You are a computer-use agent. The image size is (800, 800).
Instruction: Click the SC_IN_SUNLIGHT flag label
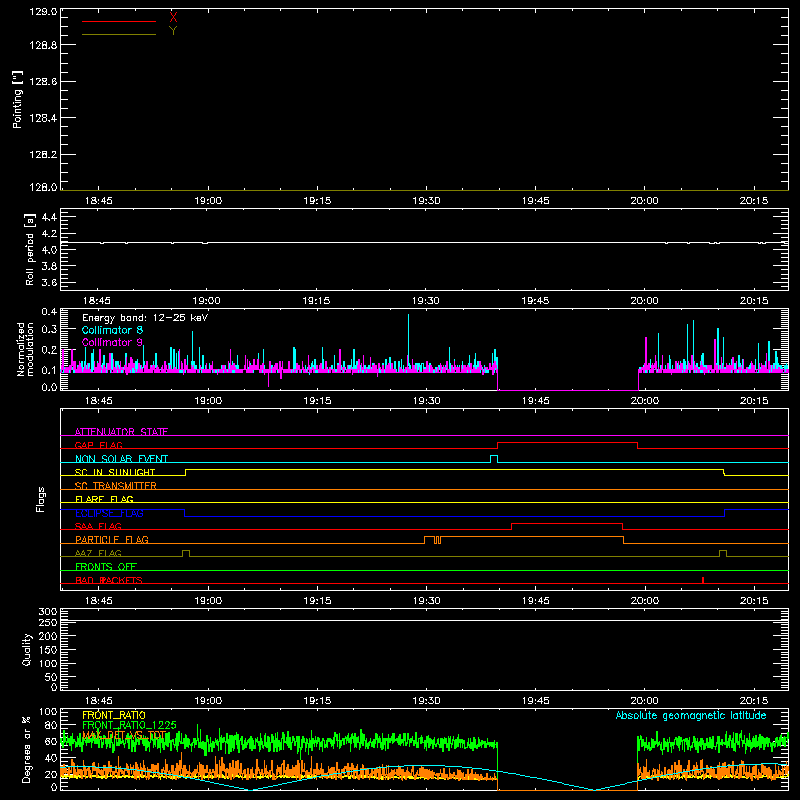[115, 472]
